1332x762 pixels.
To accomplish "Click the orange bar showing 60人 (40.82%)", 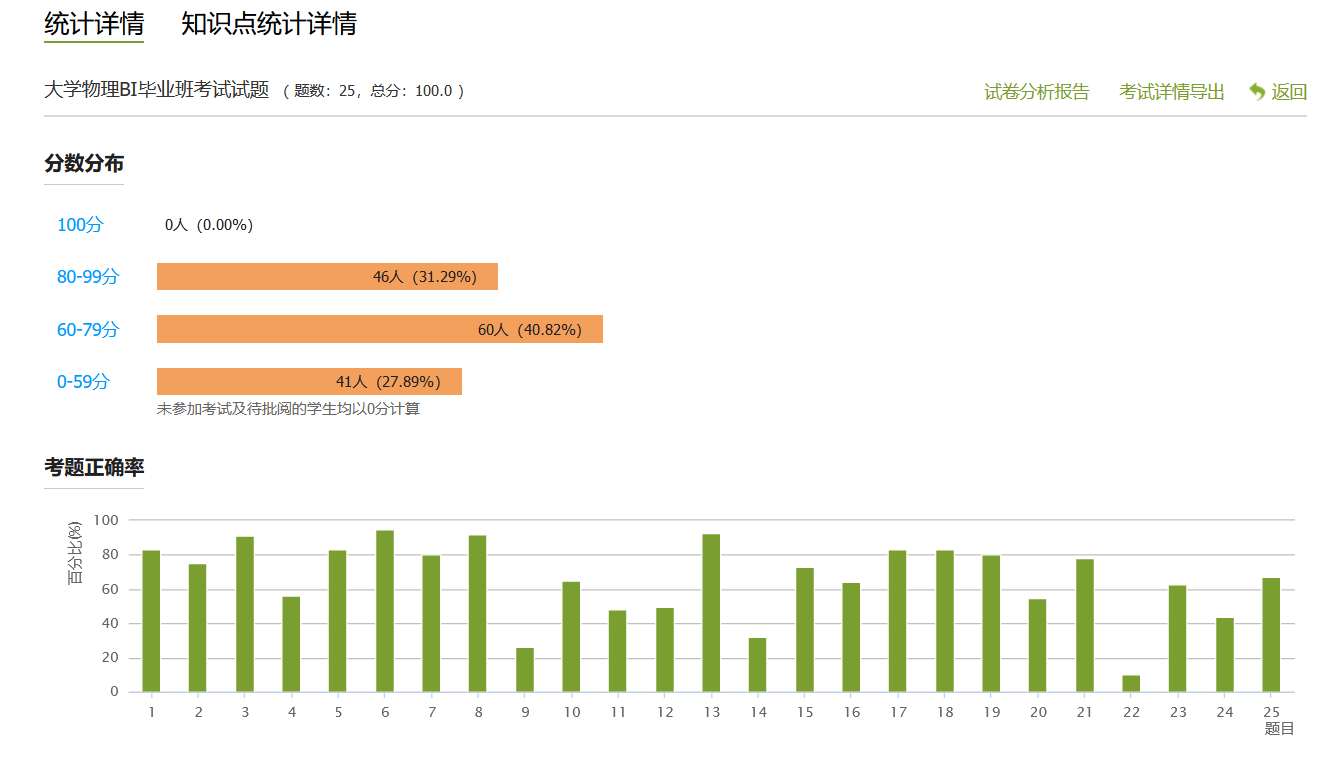I will coord(379,328).
